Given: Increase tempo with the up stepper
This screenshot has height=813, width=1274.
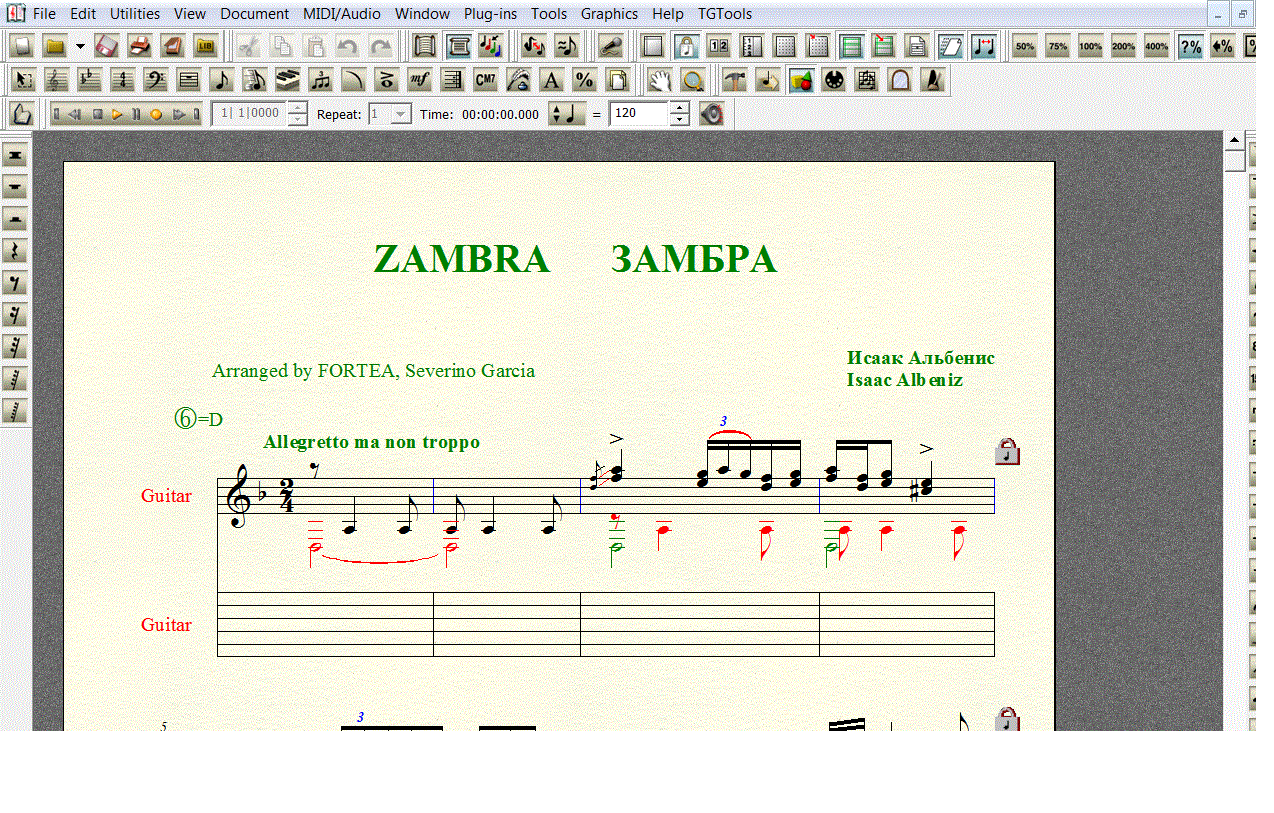Looking at the screenshot, I should [679, 108].
